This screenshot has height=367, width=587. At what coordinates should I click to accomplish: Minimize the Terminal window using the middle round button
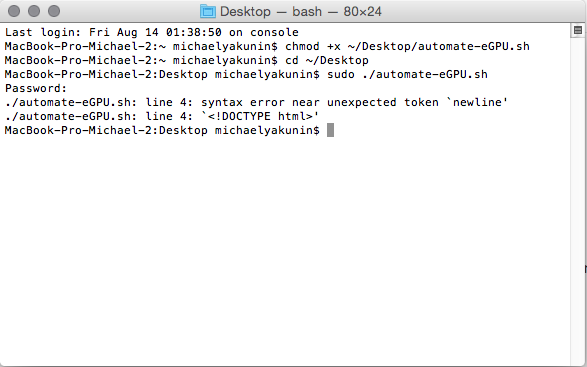tap(34, 11)
